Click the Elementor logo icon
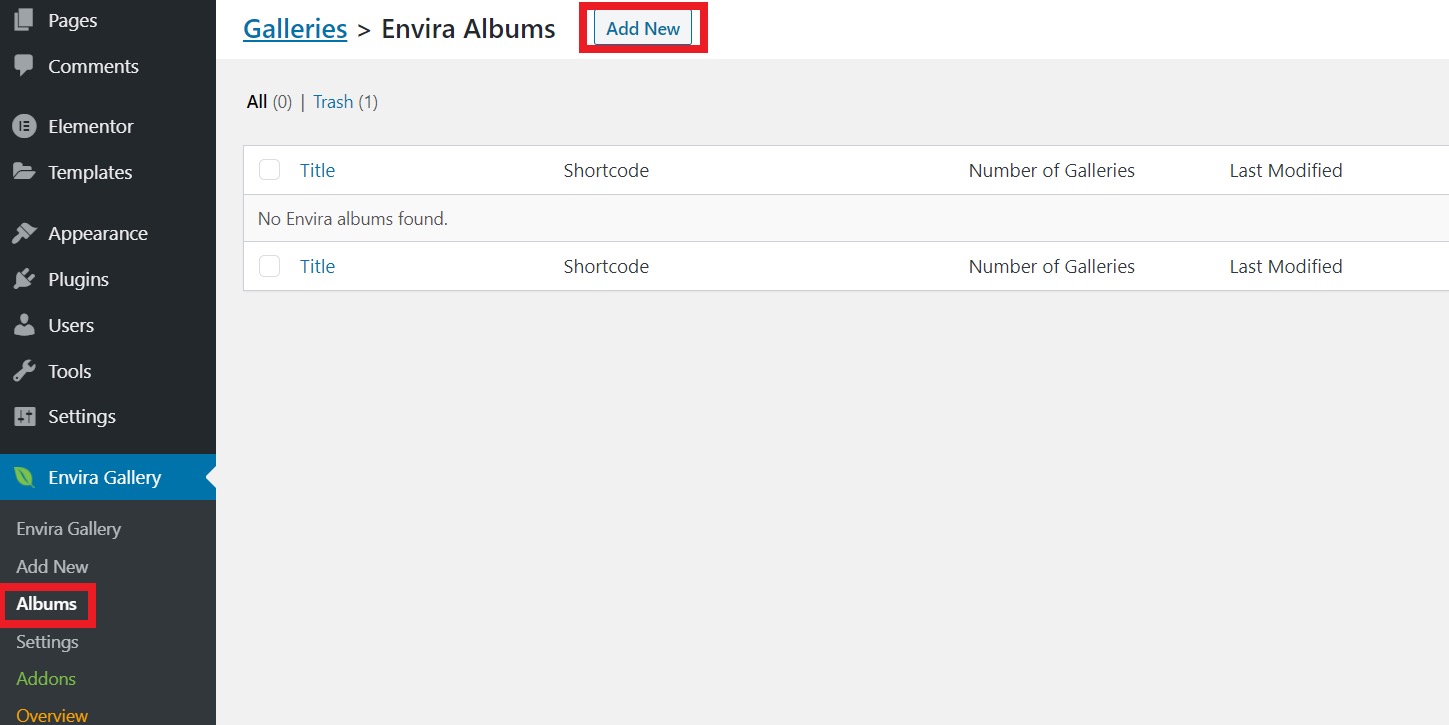The height and width of the screenshot is (725, 1449). tap(24, 126)
